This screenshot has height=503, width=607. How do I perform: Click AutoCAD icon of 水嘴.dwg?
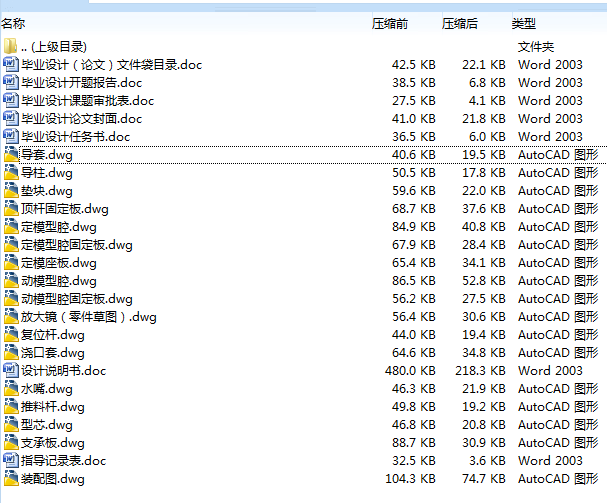click(x=11, y=388)
